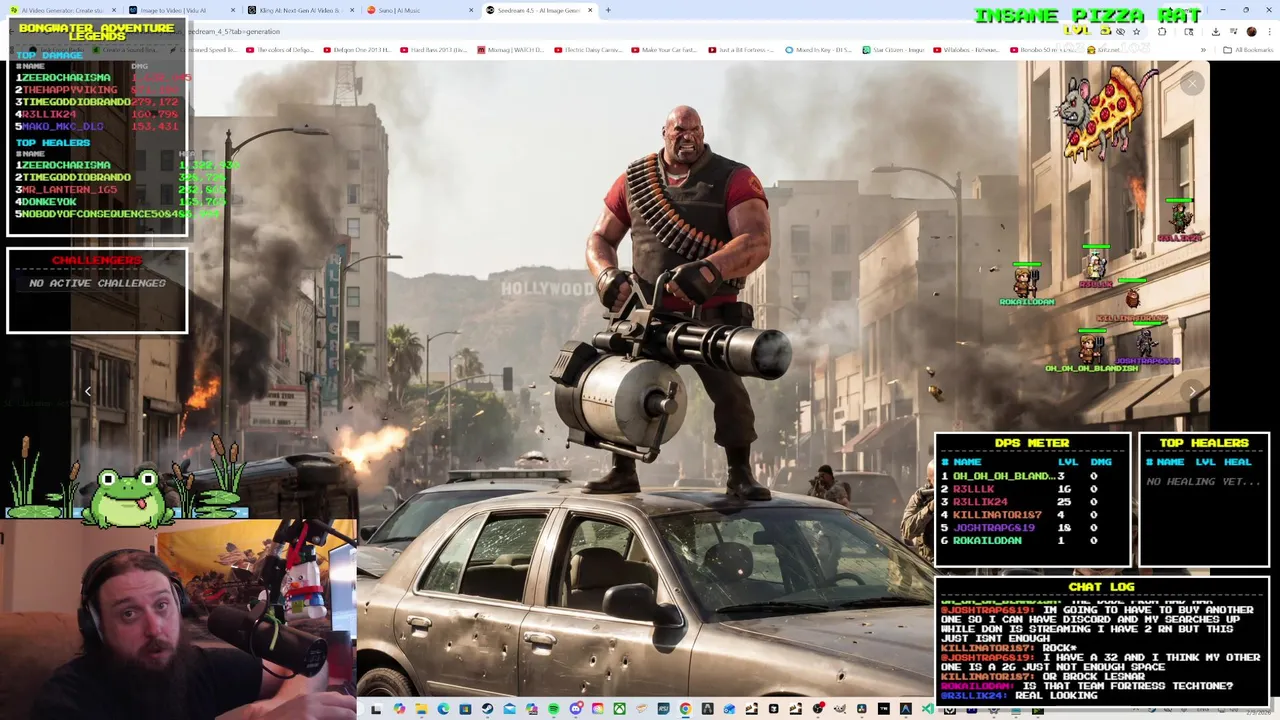Open the browser downloads icon
The width and height of the screenshot is (1280, 720).
point(1215,31)
